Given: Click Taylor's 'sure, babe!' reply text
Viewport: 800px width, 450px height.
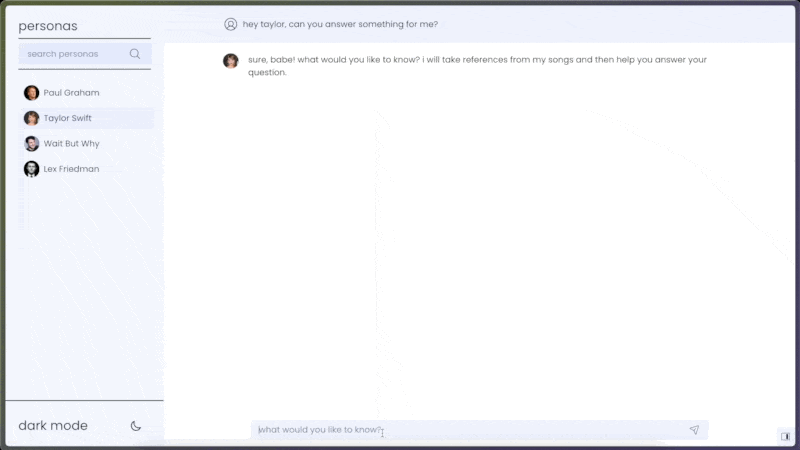Looking at the screenshot, I should 478,66.
